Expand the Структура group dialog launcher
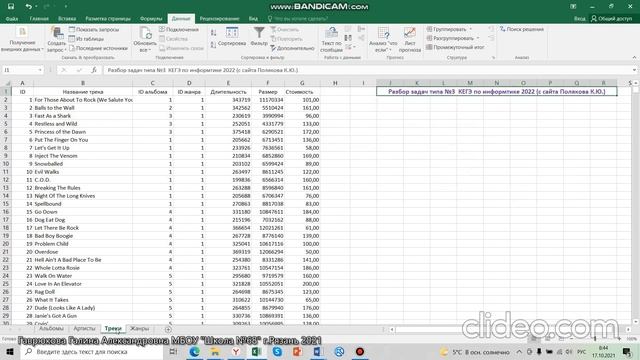Image resolution: width=640 pixels, height=360 pixels. point(493,58)
